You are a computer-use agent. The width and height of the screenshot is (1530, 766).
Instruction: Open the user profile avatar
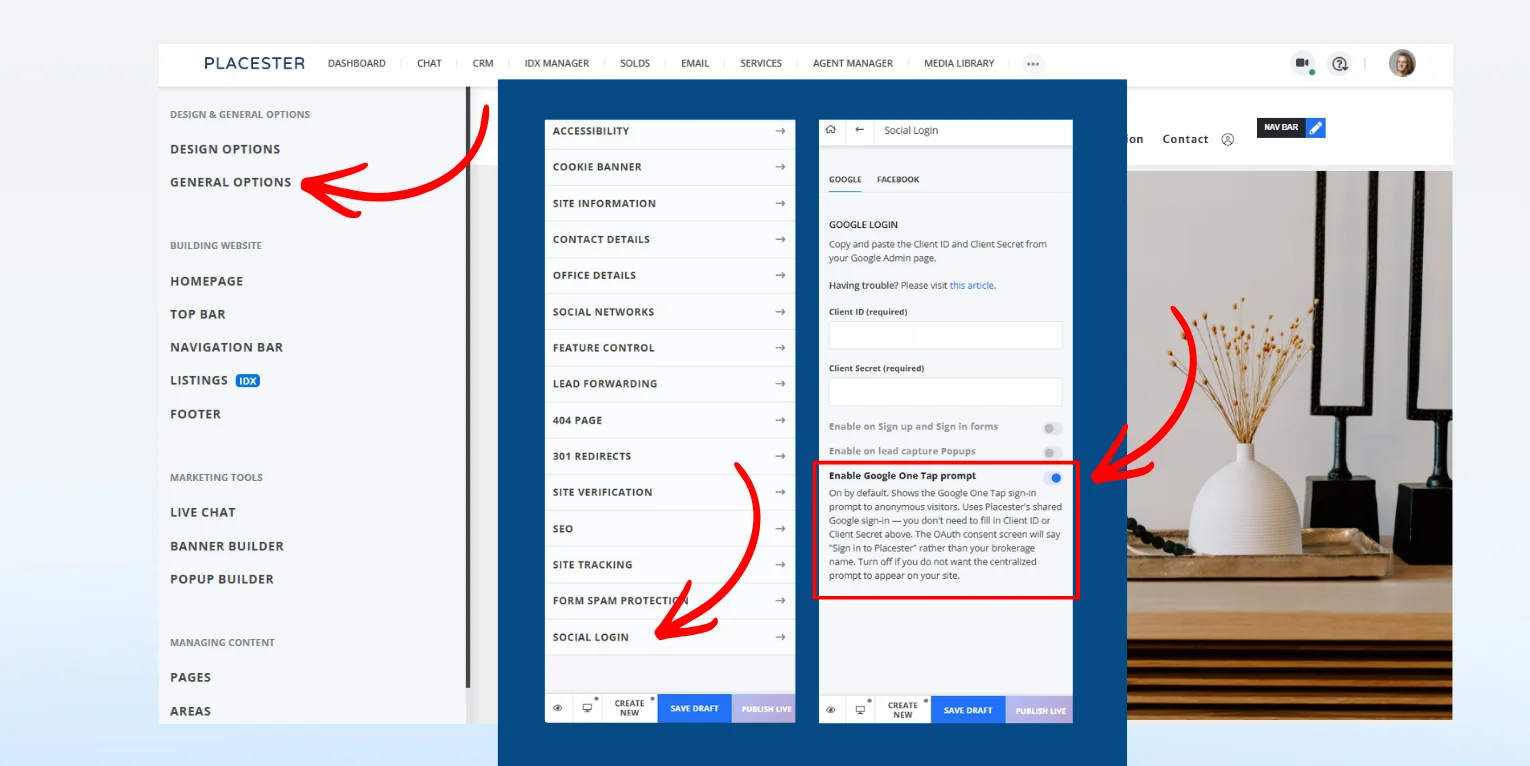pos(1402,63)
